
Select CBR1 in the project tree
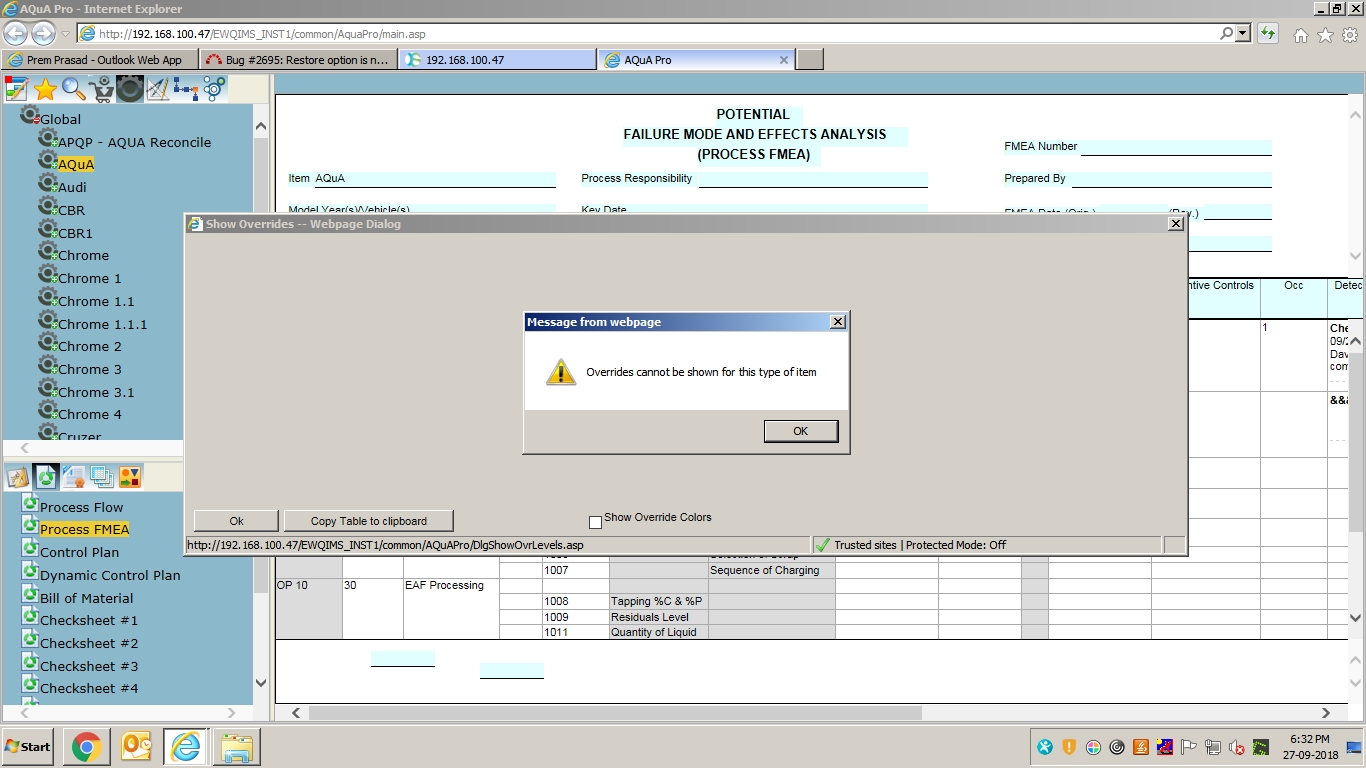click(x=75, y=233)
